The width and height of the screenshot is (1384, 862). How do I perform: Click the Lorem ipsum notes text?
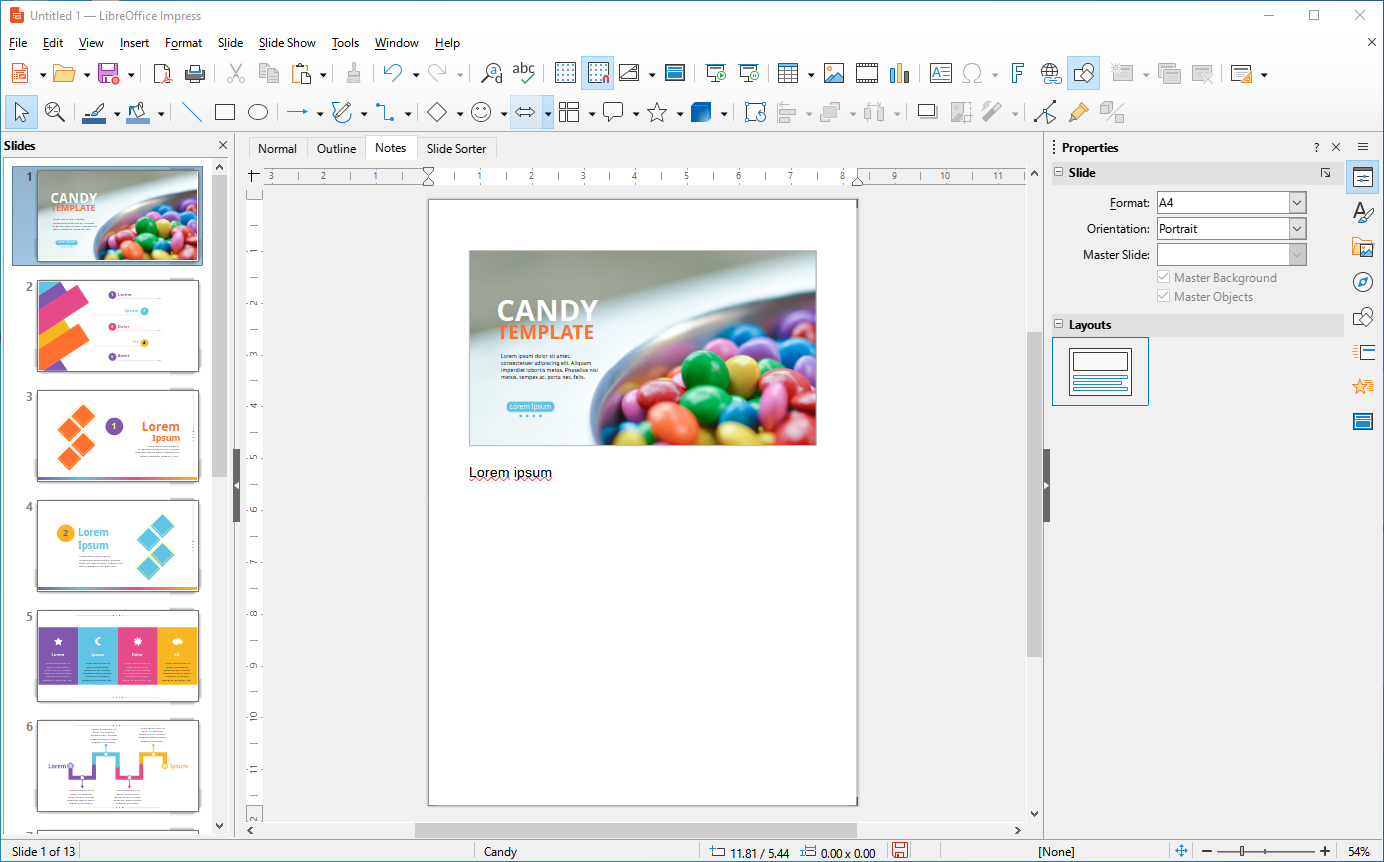pos(510,473)
